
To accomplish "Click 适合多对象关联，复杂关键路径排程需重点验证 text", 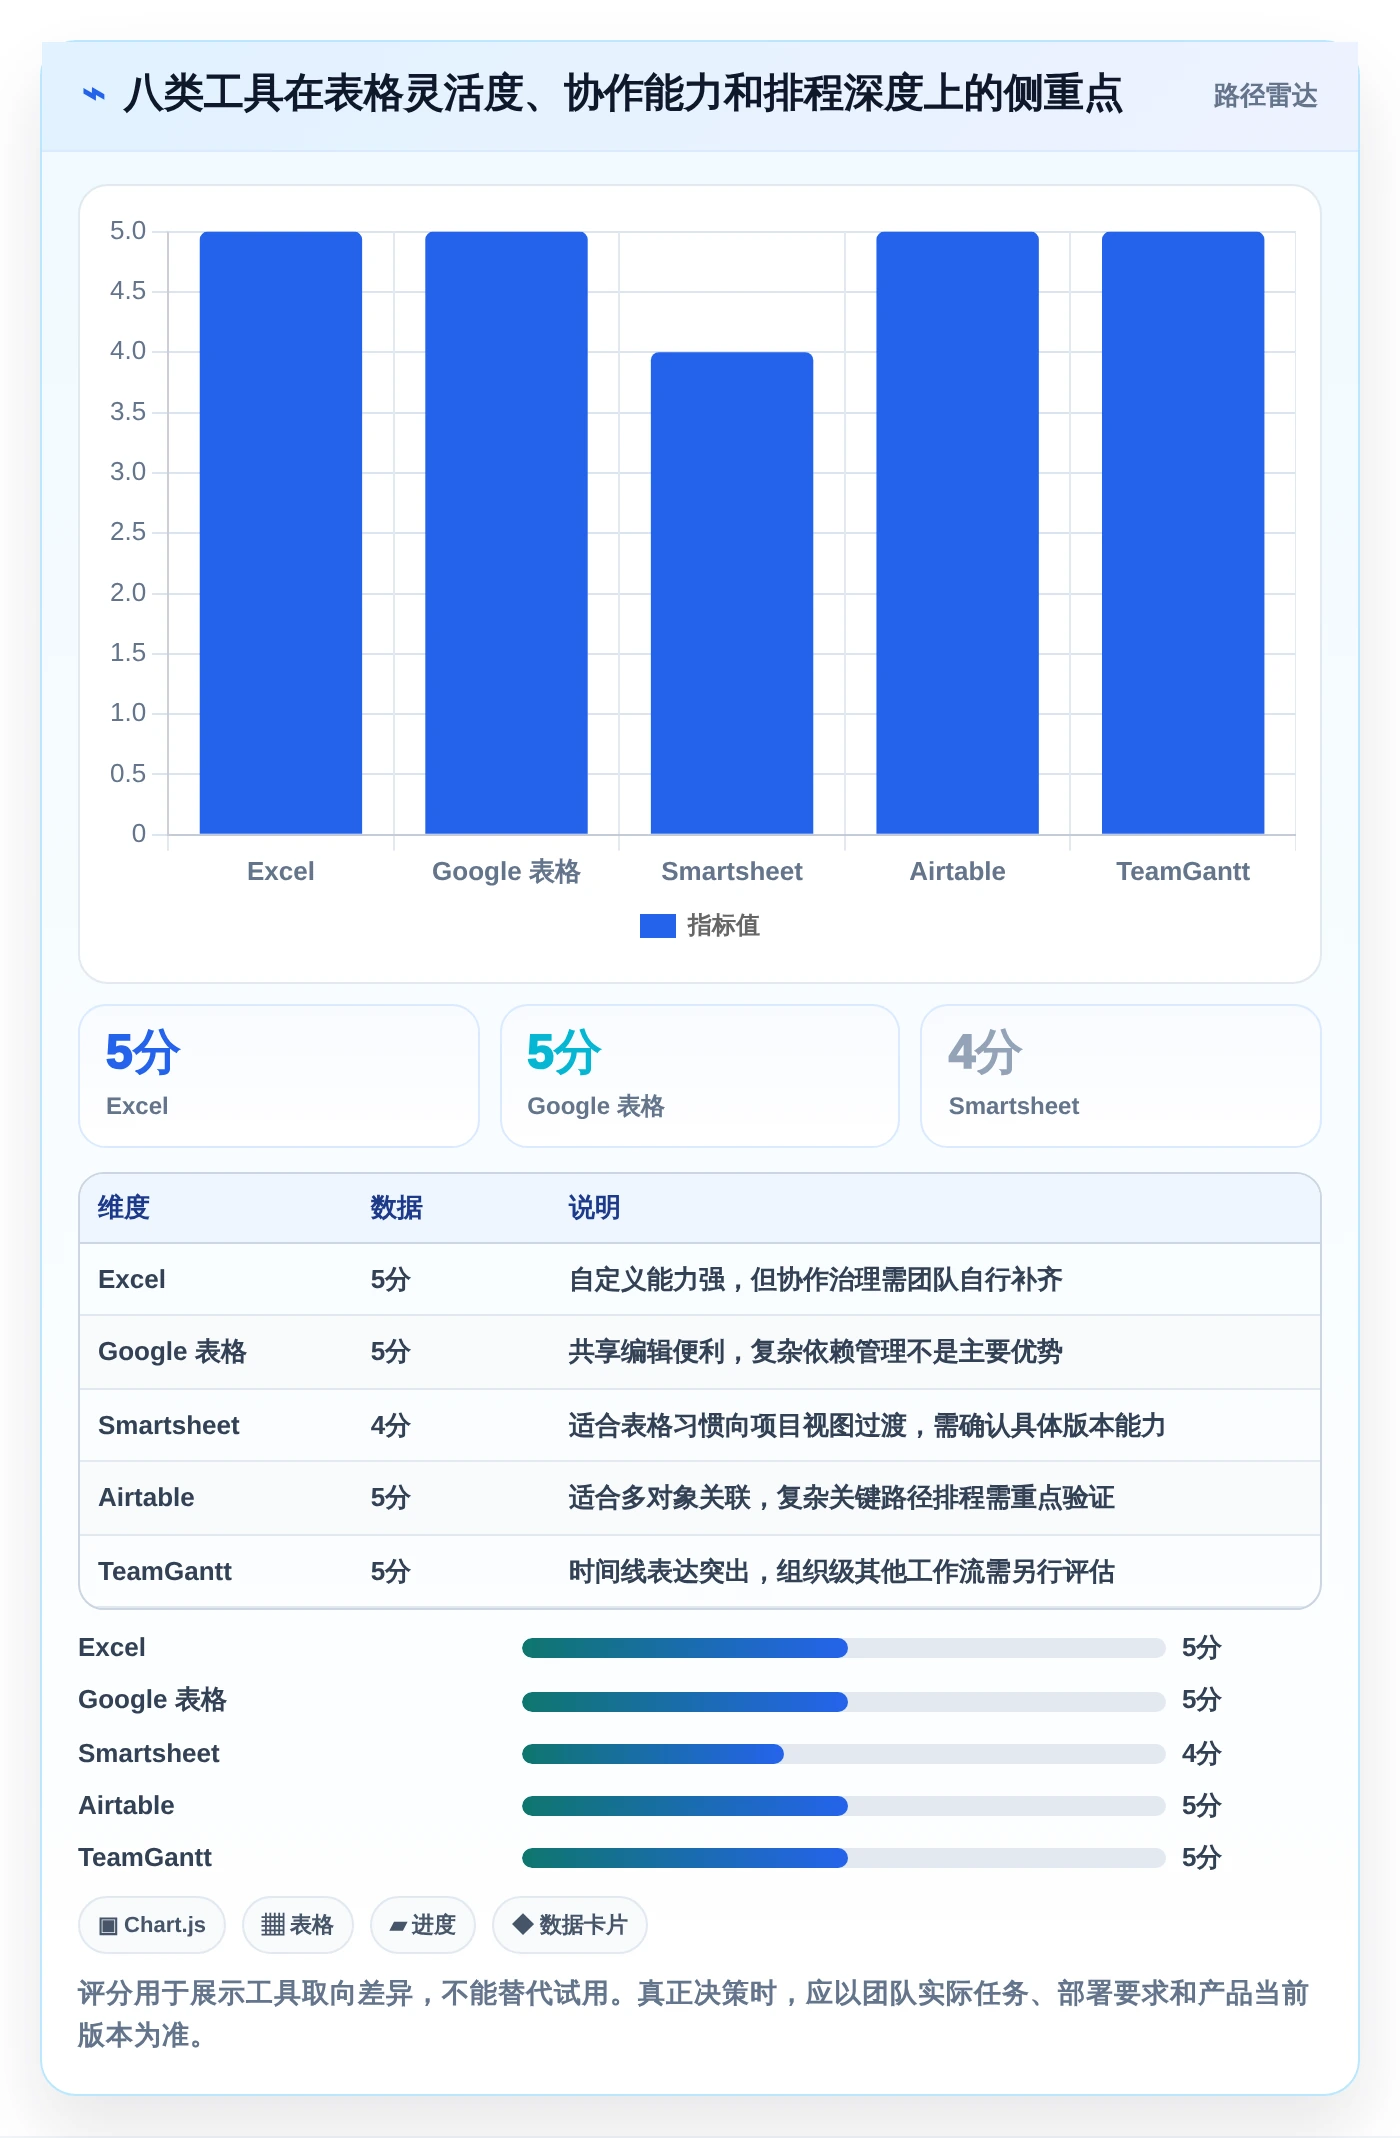I will [841, 1498].
